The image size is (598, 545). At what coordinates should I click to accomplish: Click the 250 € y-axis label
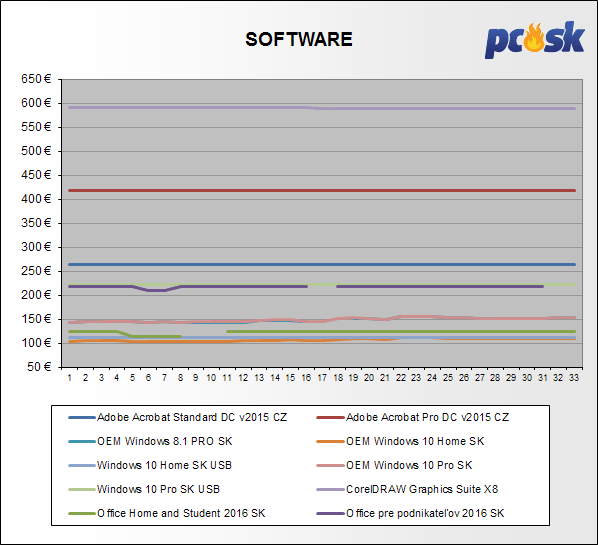pos(36,271)
